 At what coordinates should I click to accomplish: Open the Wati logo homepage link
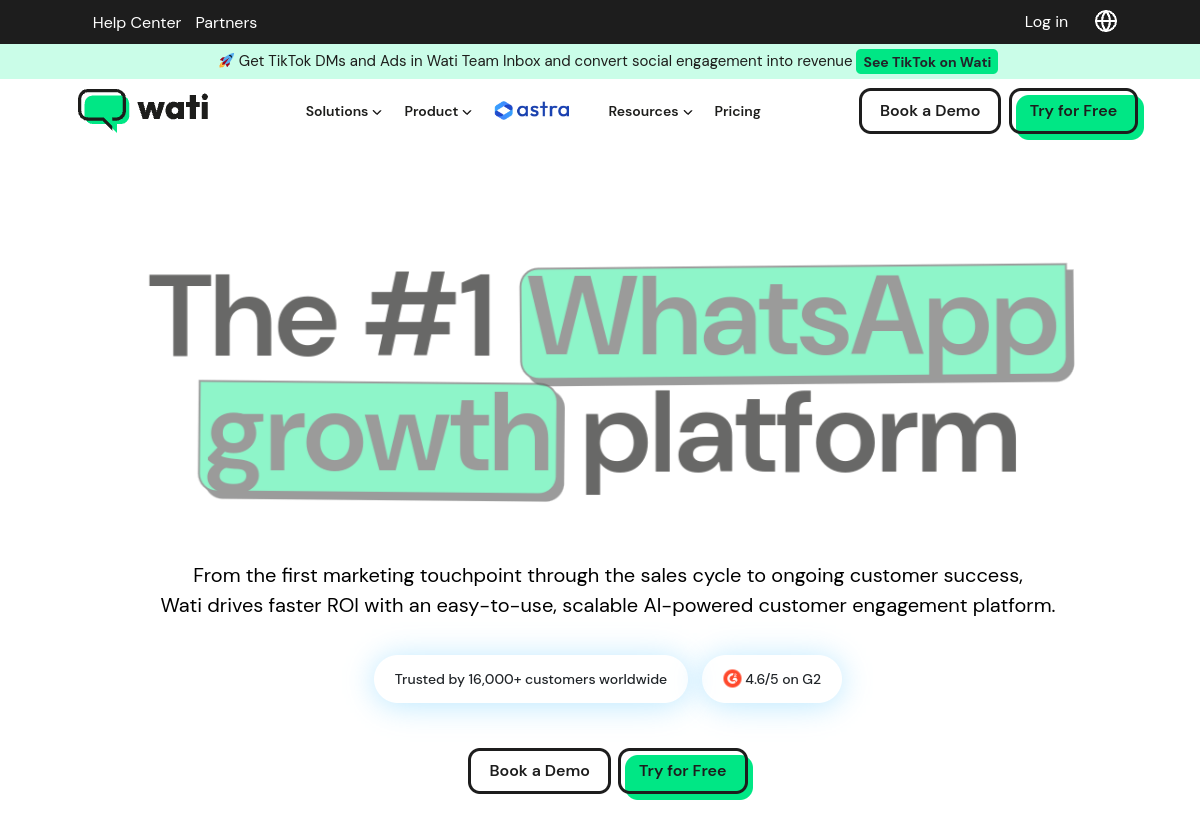(143, 109)
